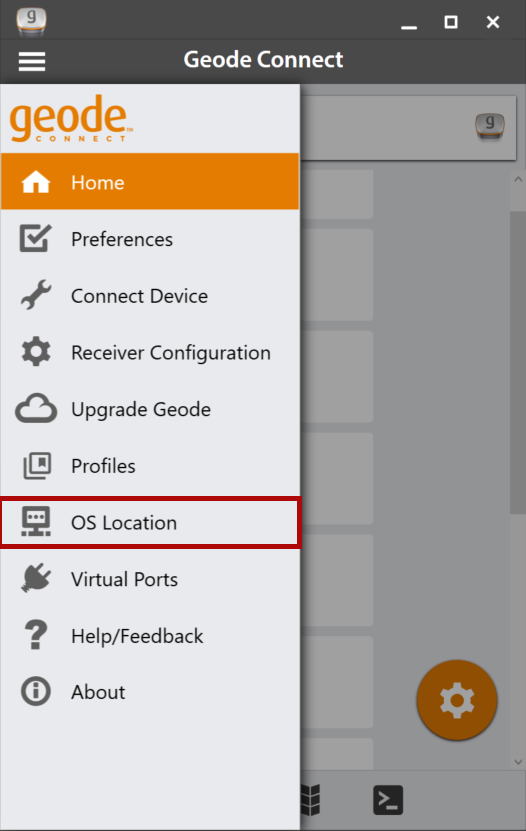Go to the Virtual Ports page

pos(150,579)
